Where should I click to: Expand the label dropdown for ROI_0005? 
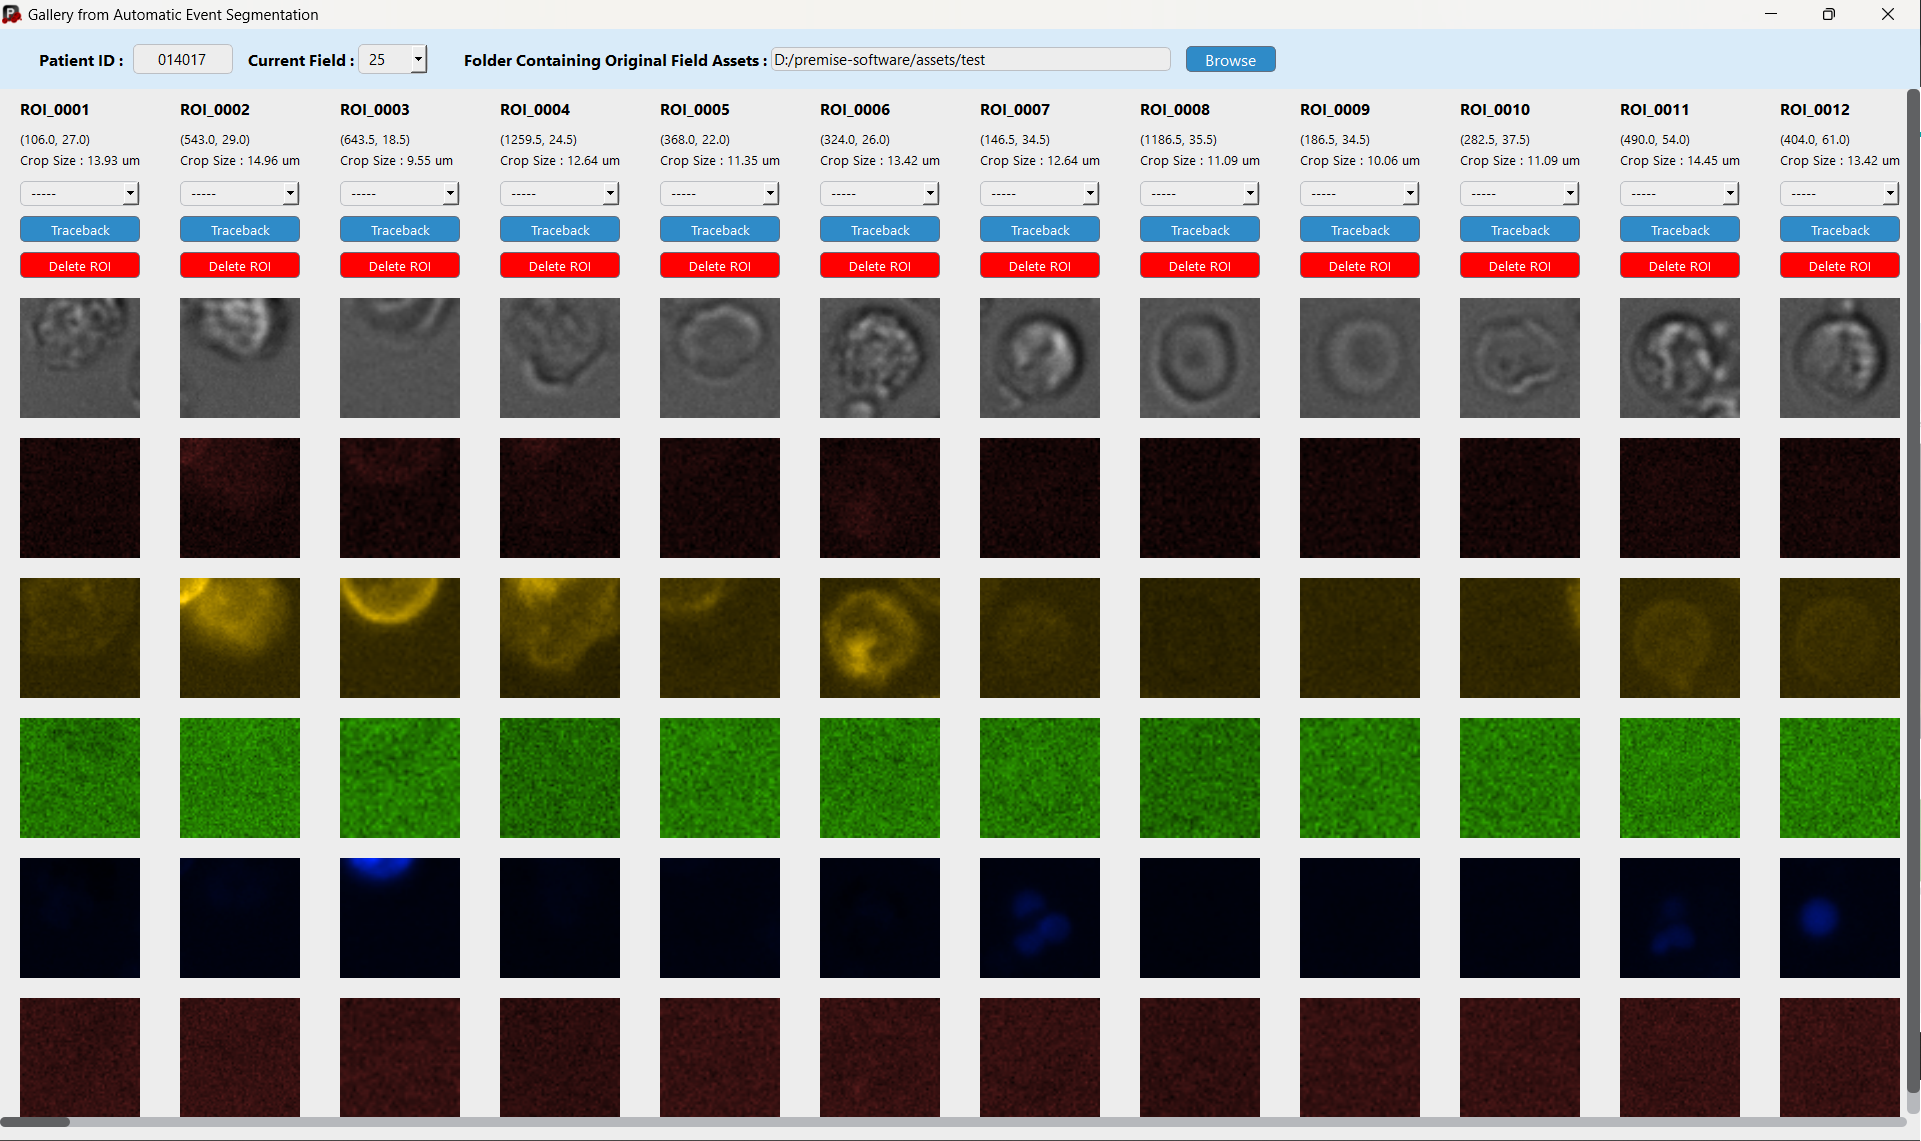pyautogui.click(x=770, y=193)
